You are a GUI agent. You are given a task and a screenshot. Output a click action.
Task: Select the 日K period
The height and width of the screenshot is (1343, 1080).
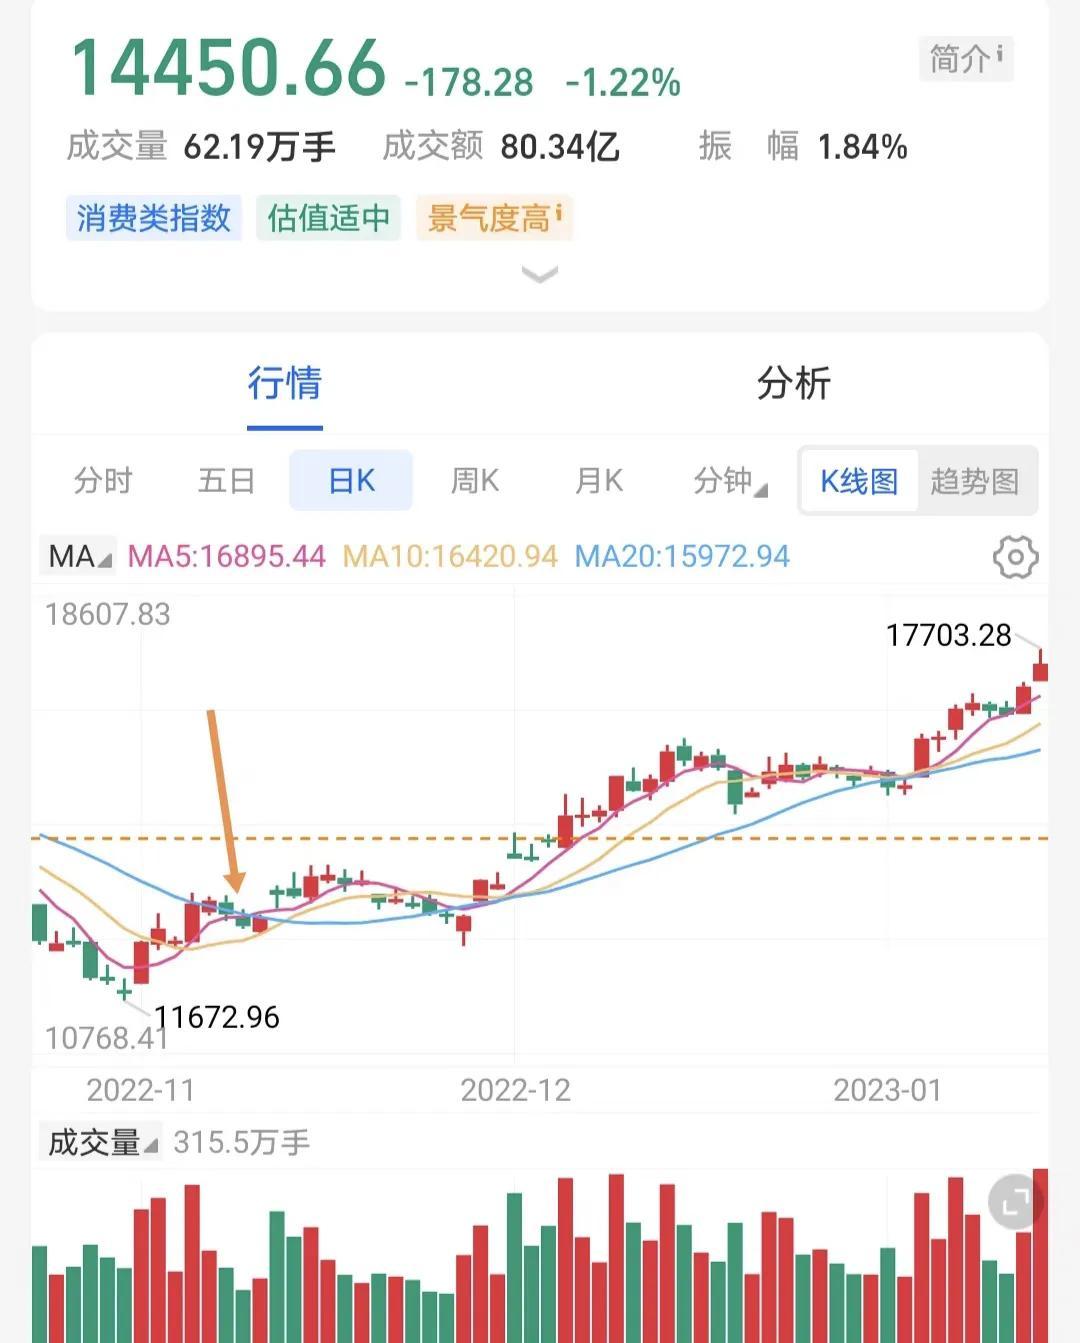351,481
